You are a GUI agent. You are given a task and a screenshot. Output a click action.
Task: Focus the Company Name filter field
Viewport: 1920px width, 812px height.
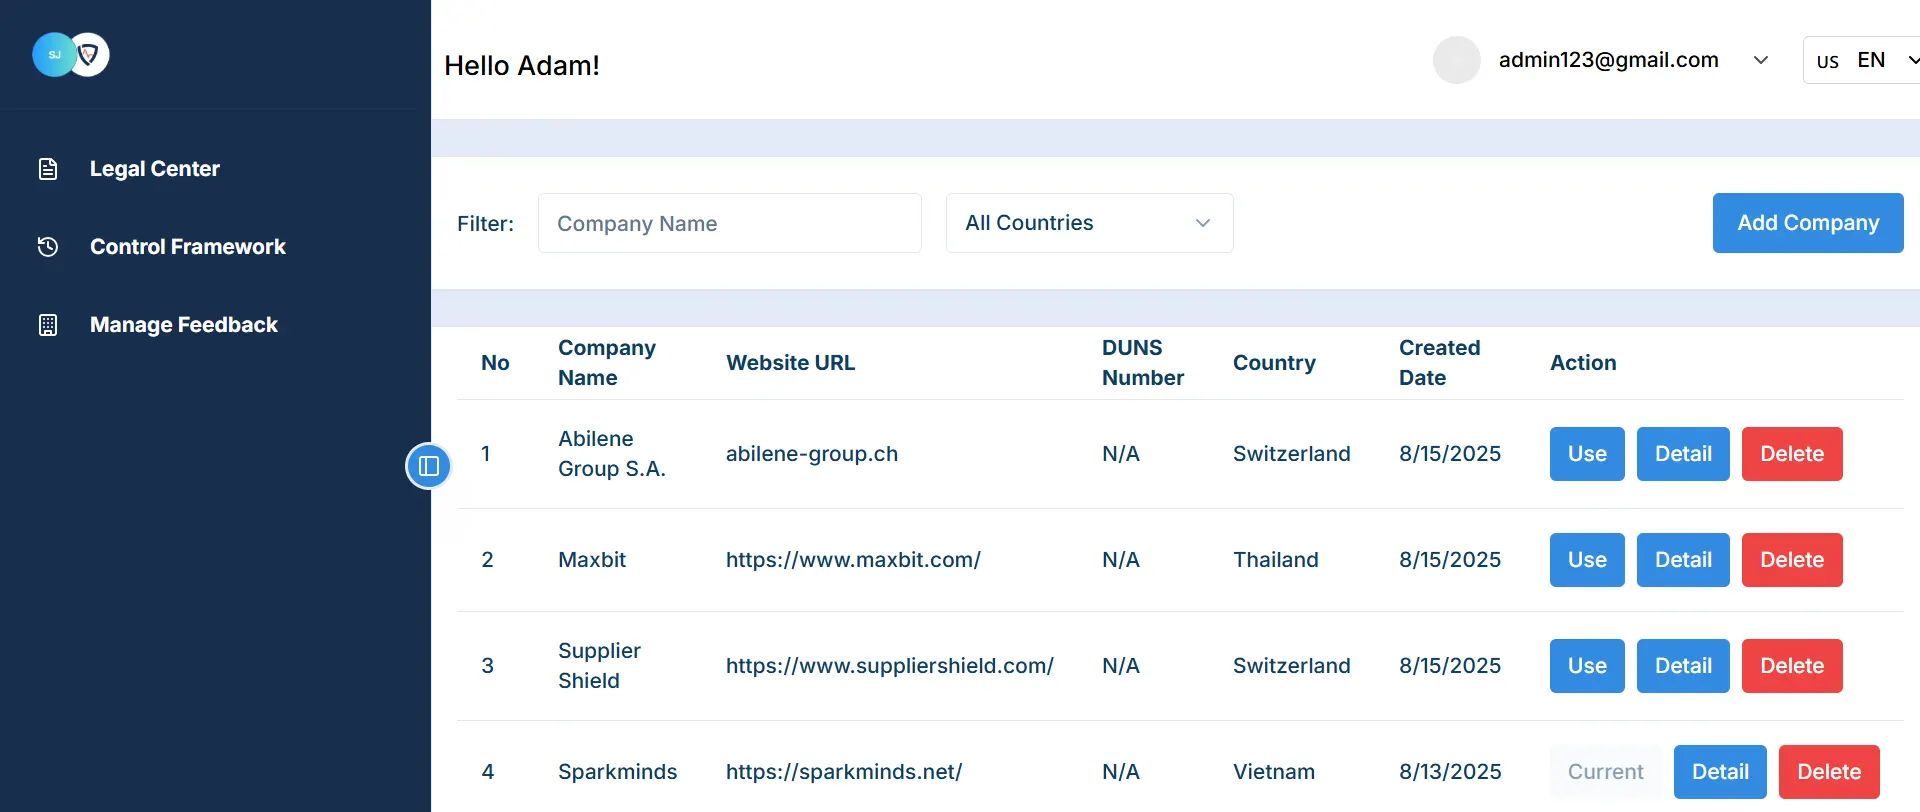point(729,223)
